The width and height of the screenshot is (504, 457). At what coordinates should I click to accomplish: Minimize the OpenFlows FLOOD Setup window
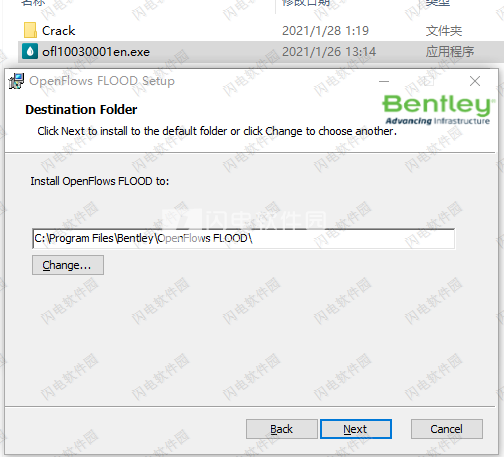(x=384, y=81)
